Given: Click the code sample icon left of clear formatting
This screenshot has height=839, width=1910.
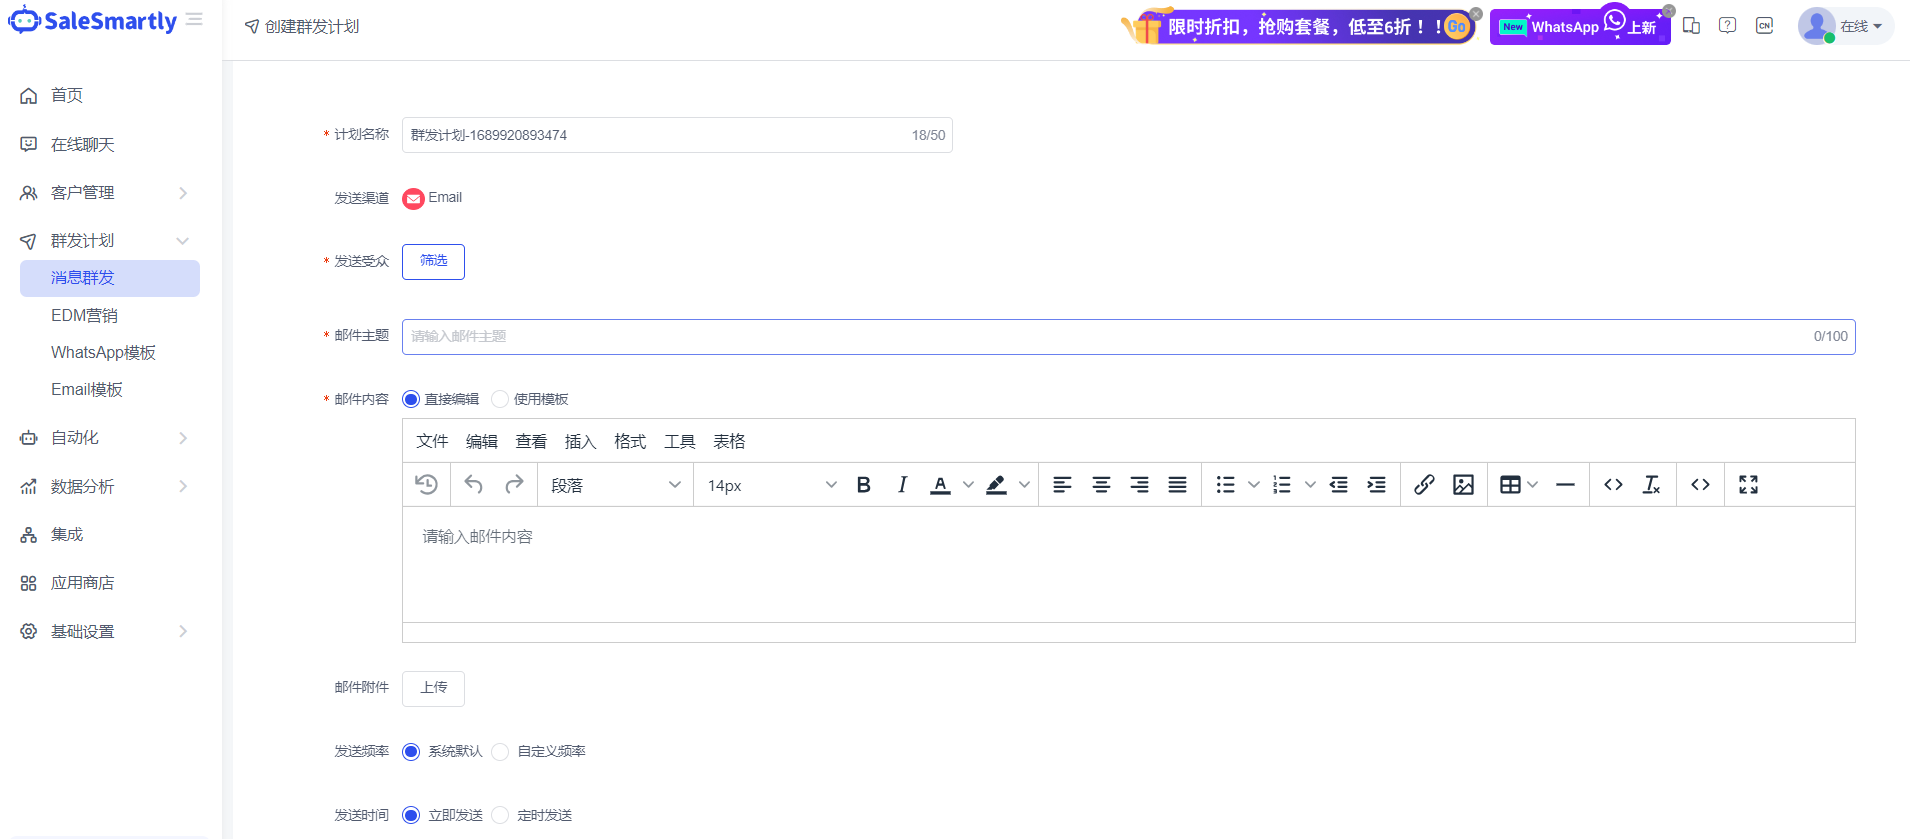Looking at the screenshot, I should [1613, 485].
